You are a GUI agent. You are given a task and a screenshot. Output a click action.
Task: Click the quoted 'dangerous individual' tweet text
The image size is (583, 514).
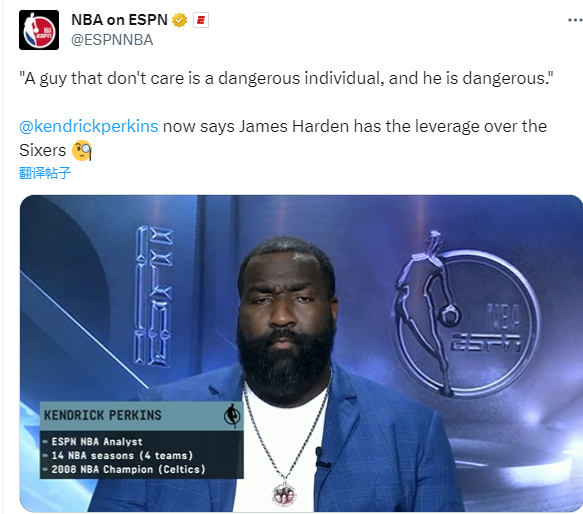(286, 78)
